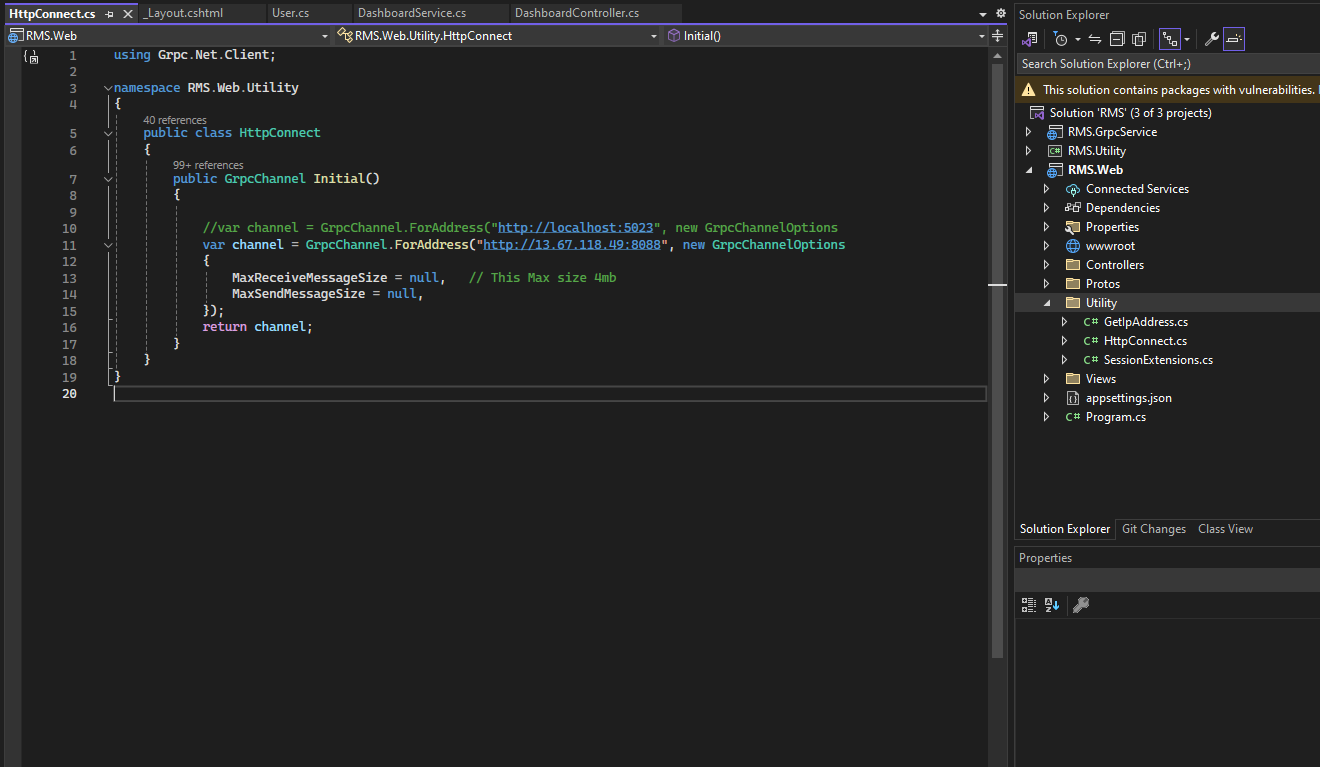Screen dimensions: 1320x767
Task: Open solution Properties wrench icon
Action: point(1211,39)
